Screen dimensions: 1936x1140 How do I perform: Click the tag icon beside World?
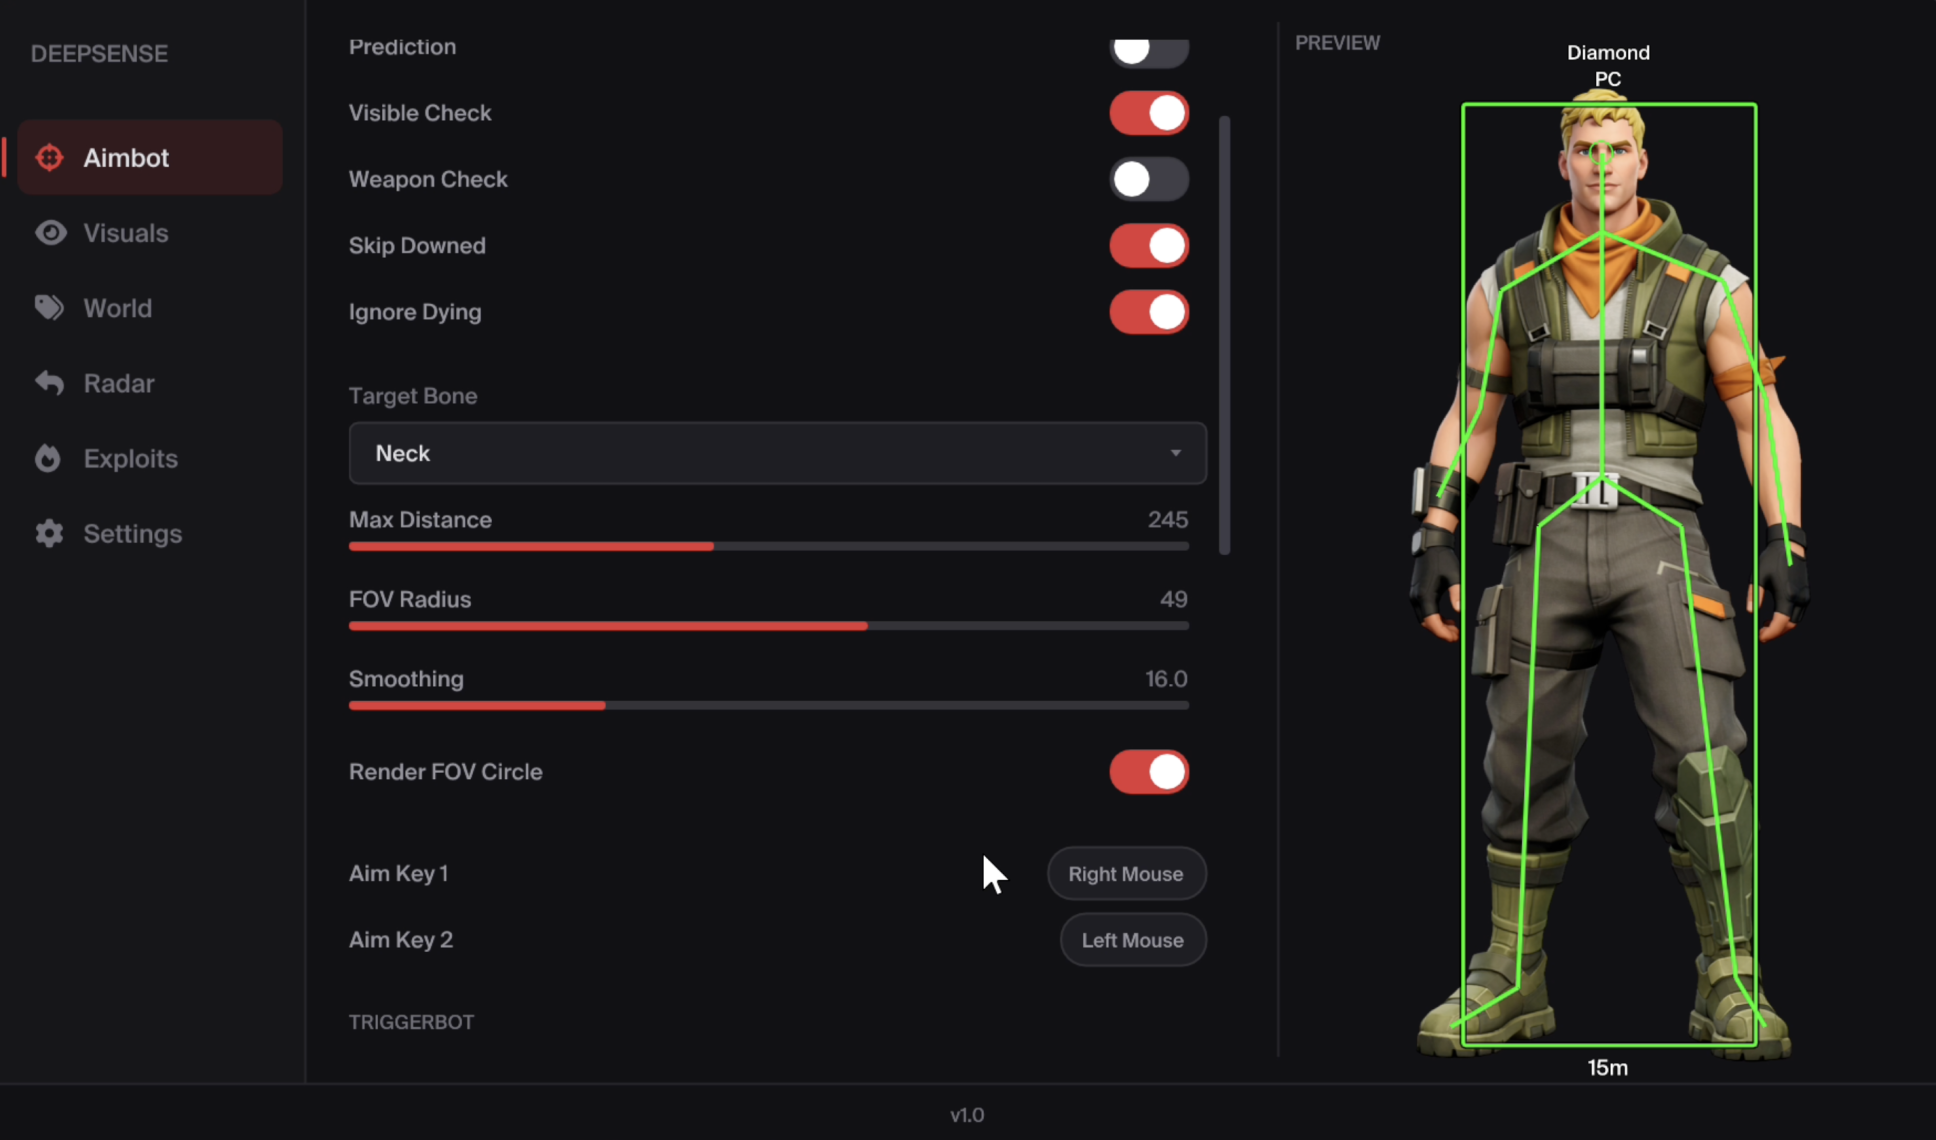(x=49, y=308)
